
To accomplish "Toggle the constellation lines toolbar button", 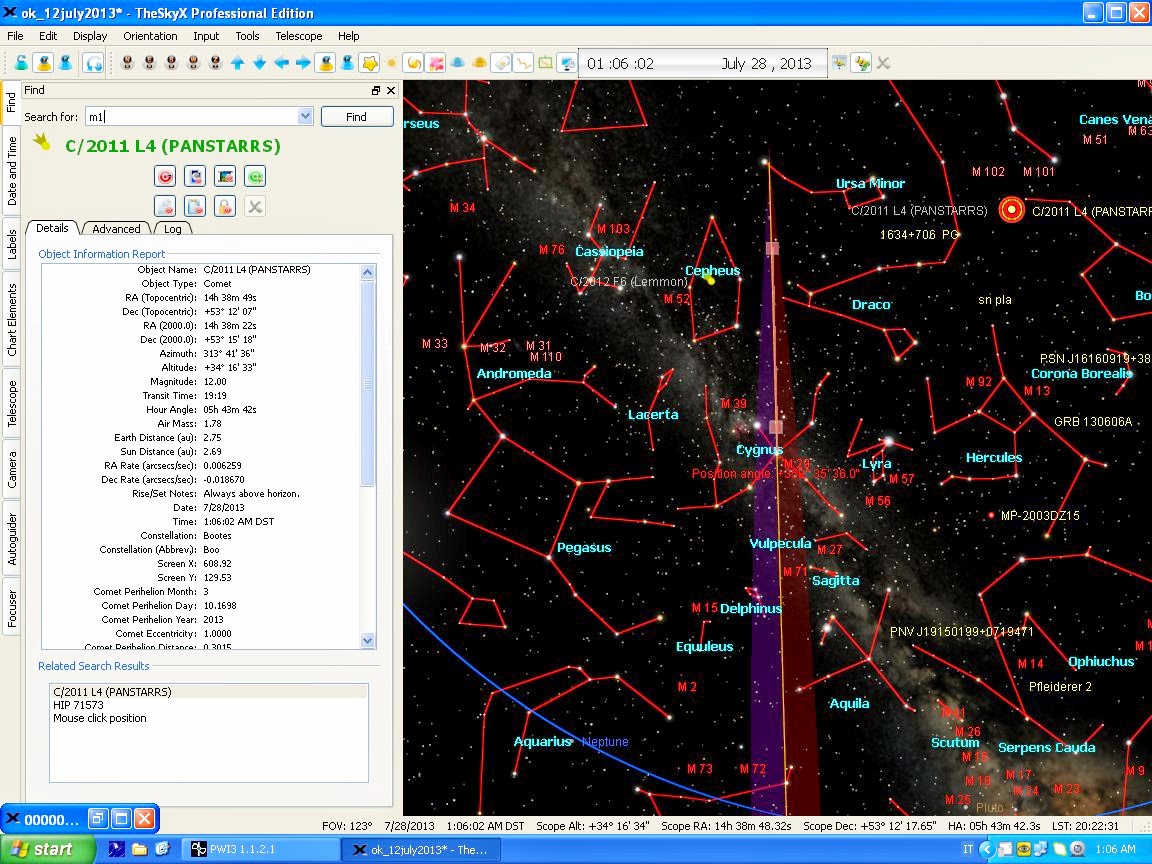I will [523, 63].
